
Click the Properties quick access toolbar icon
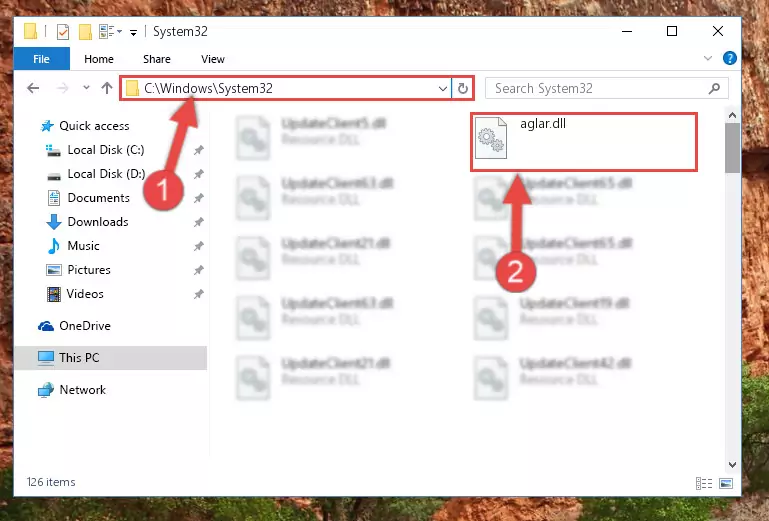coord(63,32)
